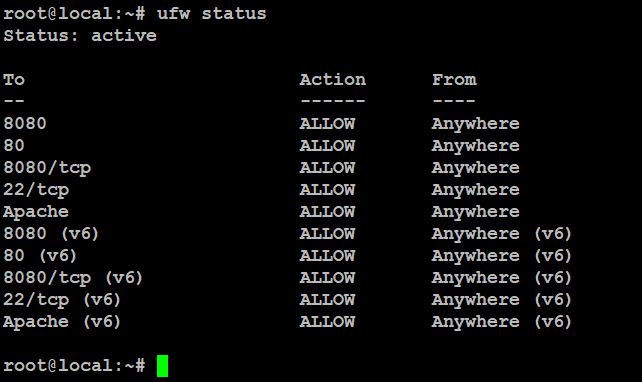
Task: Click the '80 (v6)' rule entry
Action: tap(40, 256)
